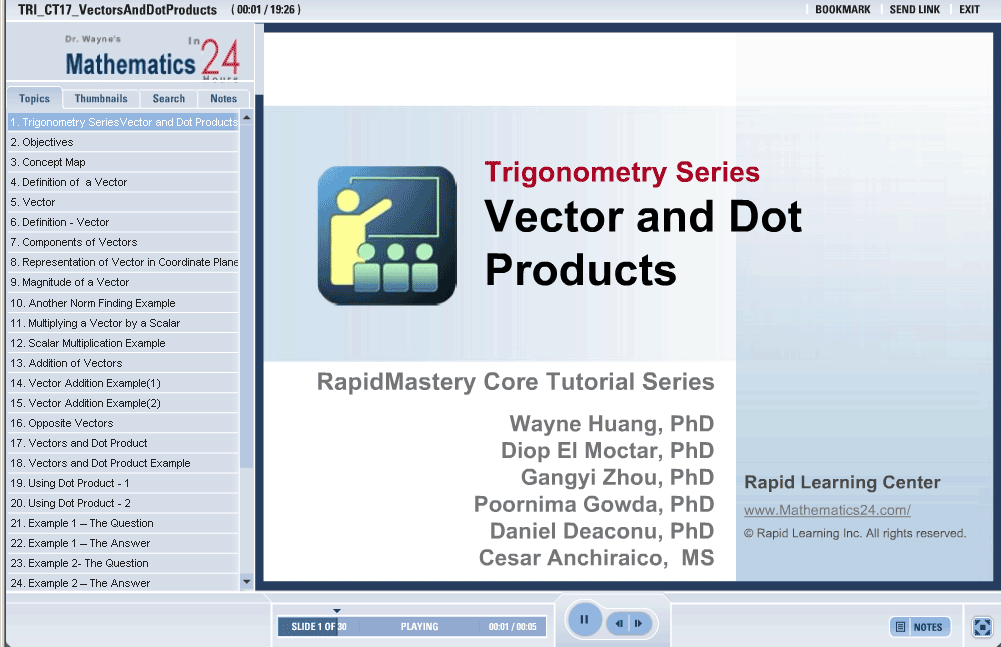Open topic 21 Example 1 – The Question

[123, 523]
